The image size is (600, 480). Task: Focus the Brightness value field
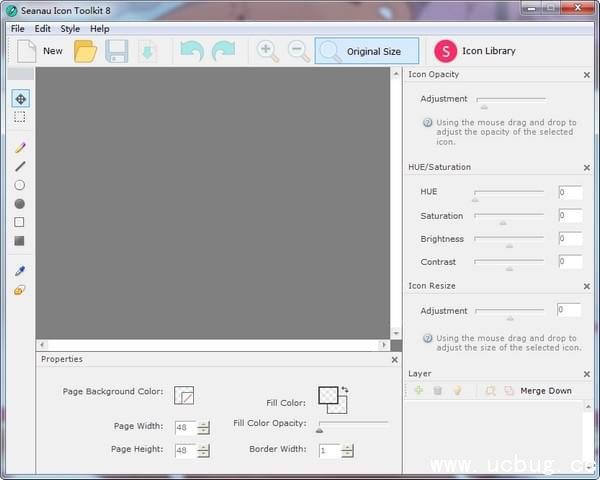tap(570, 238)
